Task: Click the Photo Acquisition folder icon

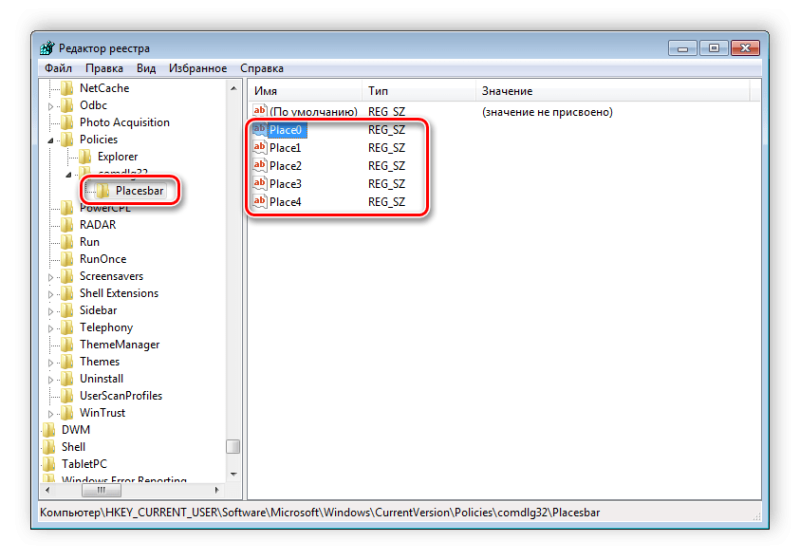Action: [x=67, y=122]
